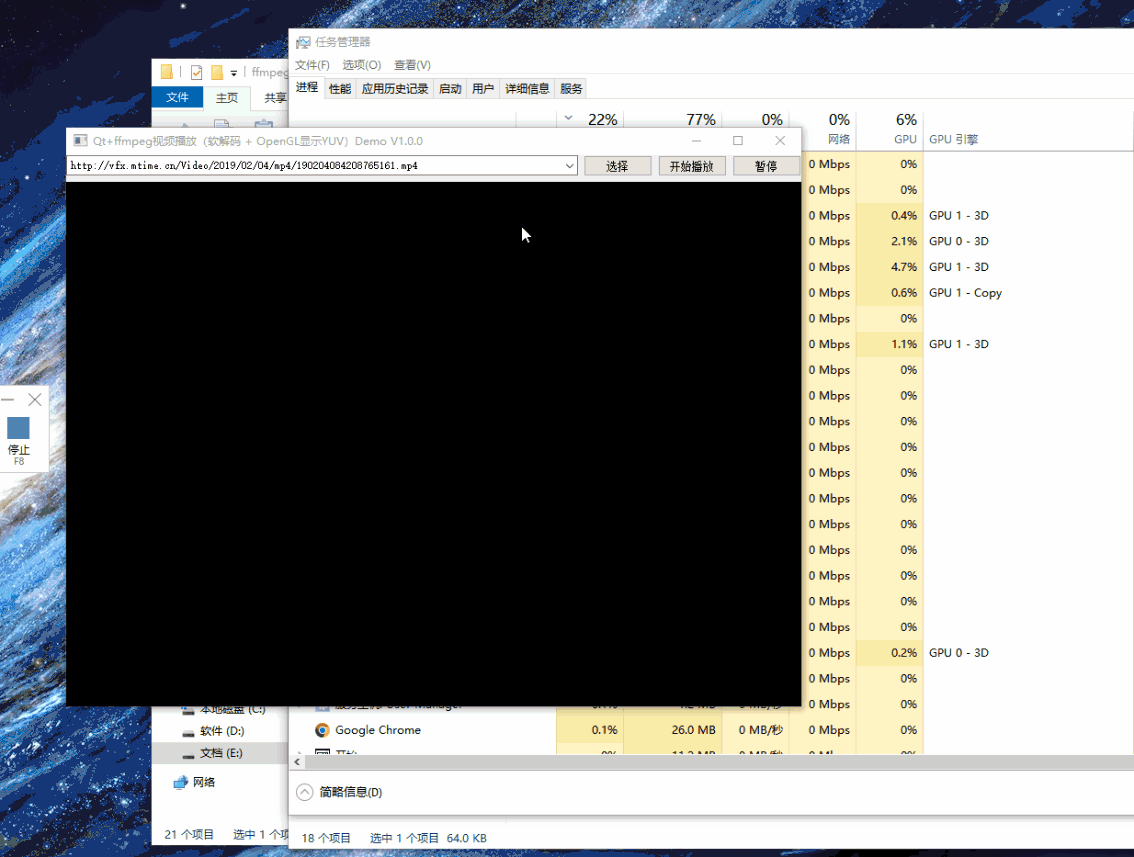Screen dimensions: 1134x857
Task: Click the blue stop recording square icon
Action: click(18, 428)
